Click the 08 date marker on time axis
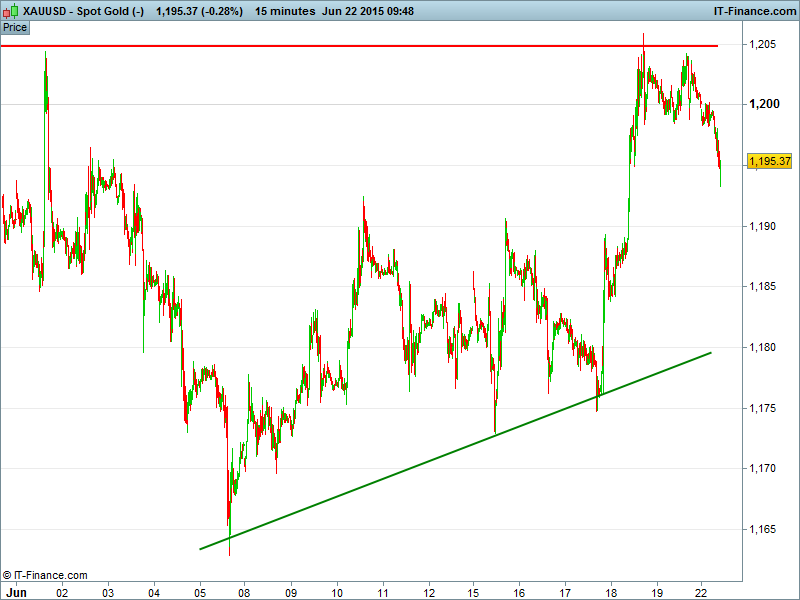This screenshot has height=600, width=800. click(245, 591)
